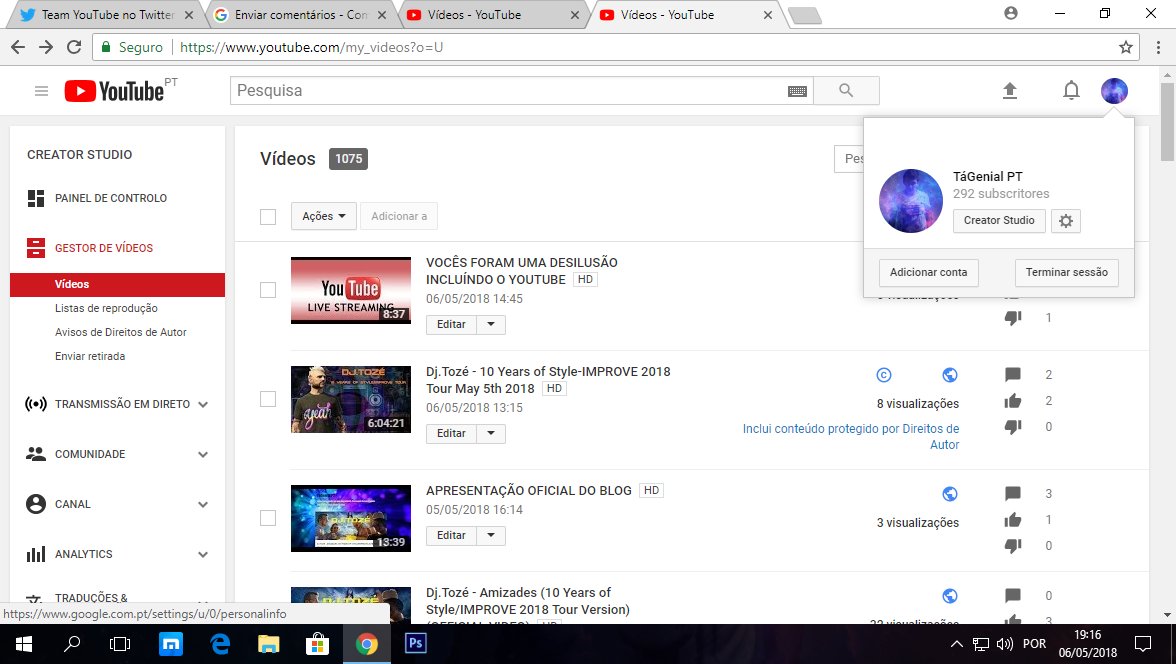
Task: Click public globe icon on Dj.Tozé 10 Years video
Action: tap(950, 375)
